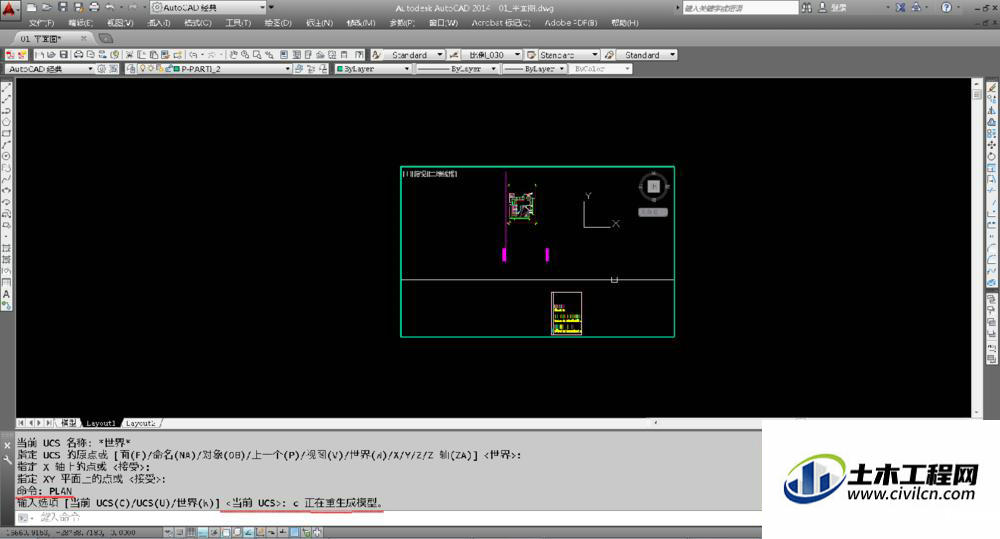This screenshot has height=539, width=1000.
Task: Click the Save icon in quick access bar
Action: (62, 8)
